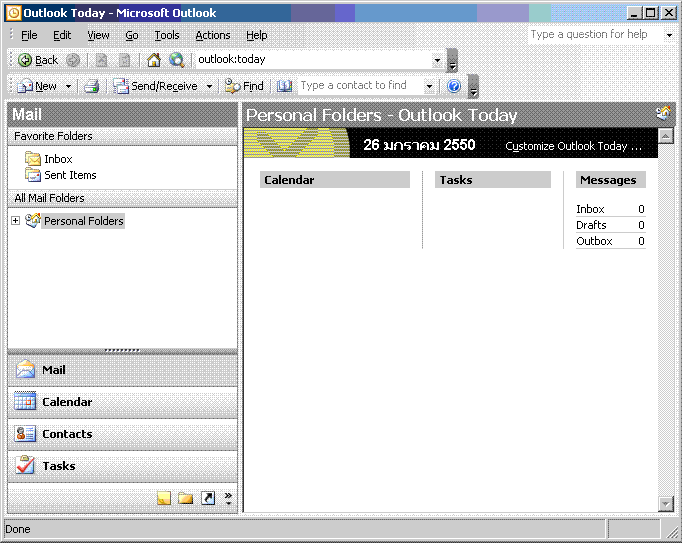Viewport: 682px width, 543px height.
Task: Click the Refresh page icon in web toolbar
Action: 125,60
